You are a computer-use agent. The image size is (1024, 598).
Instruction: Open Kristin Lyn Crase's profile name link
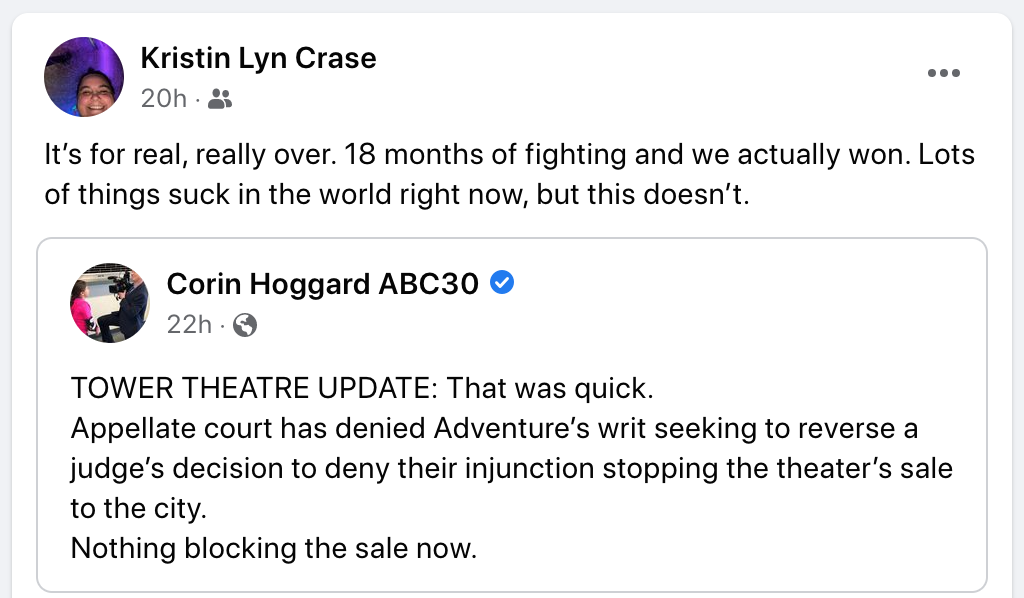tap(258, 58)
